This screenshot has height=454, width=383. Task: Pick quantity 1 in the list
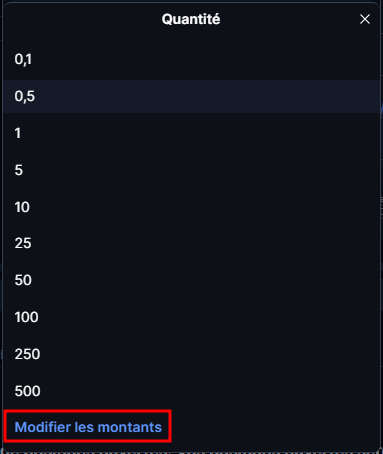[192, 133]
